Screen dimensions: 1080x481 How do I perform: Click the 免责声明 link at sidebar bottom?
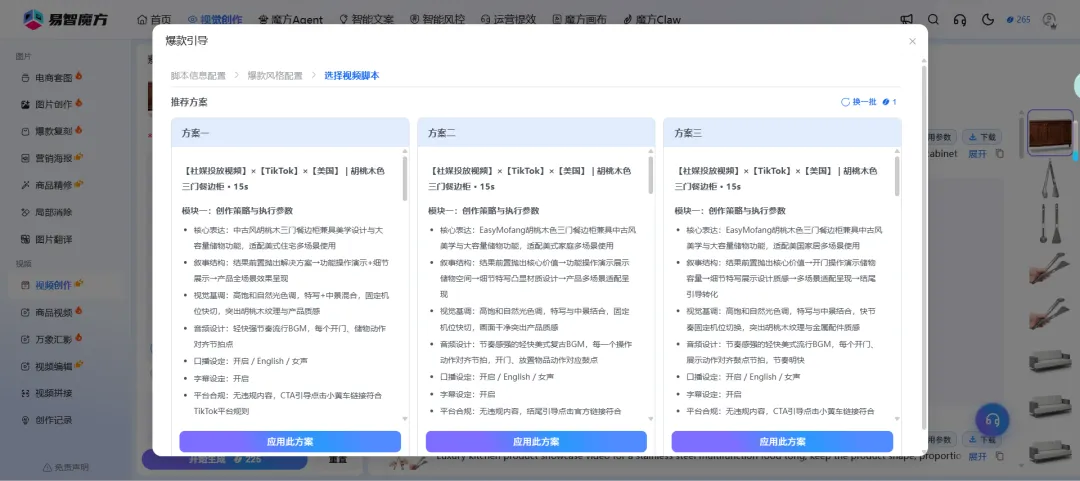(x=66, y=467)
